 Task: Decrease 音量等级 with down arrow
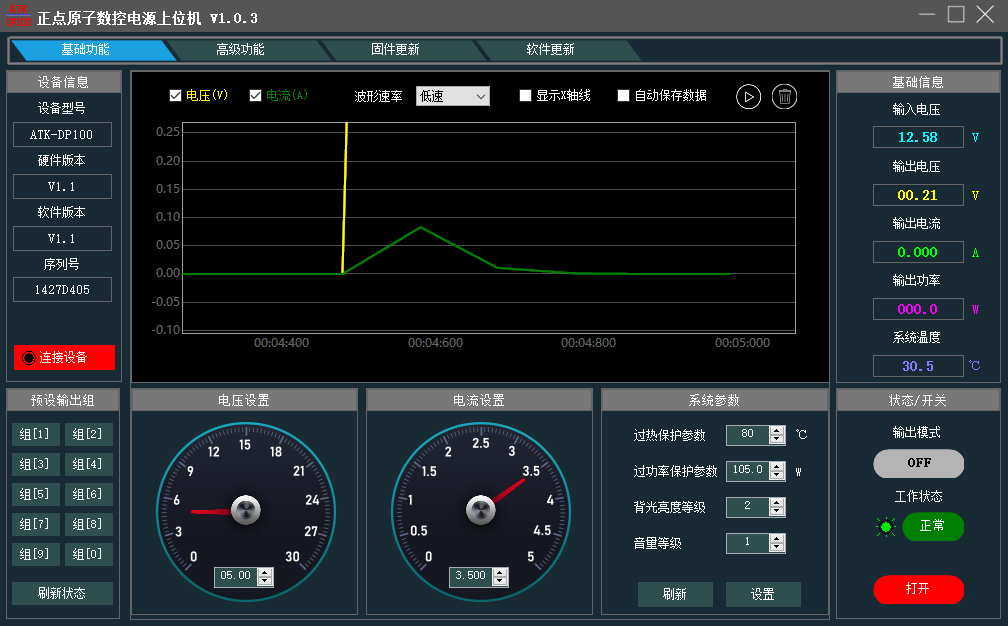click(x=777, y=548)
